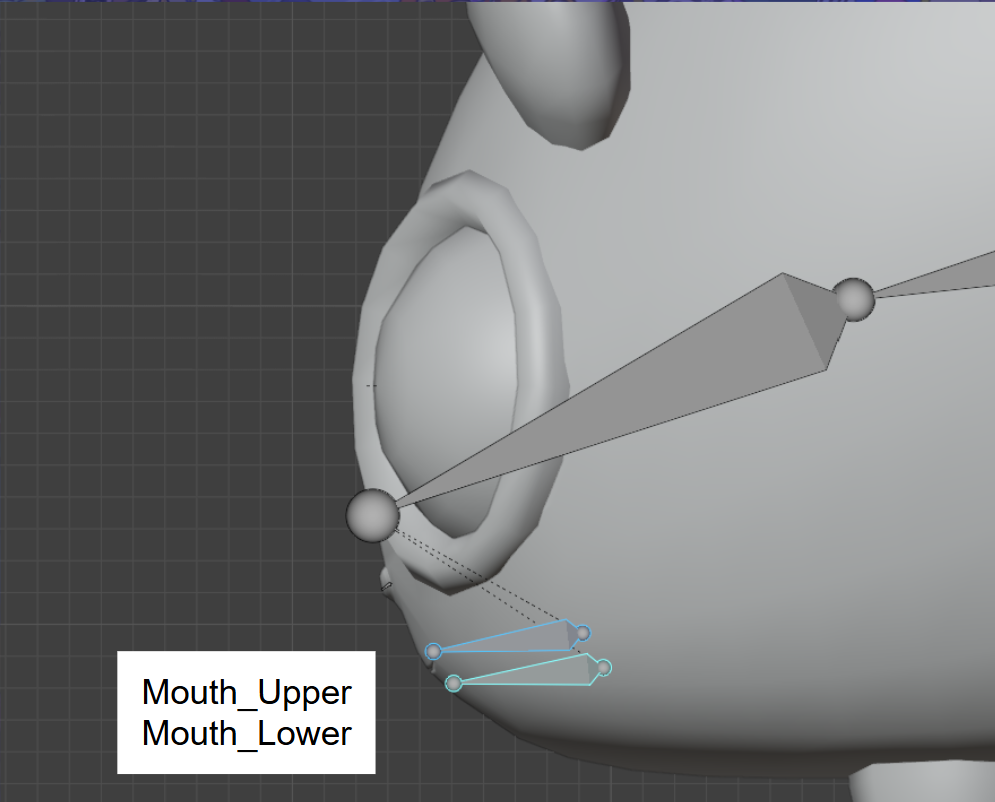The width and height of the screenshot is (995, 802).
Task: Click the narrow-tip joint of the Mouth_Lower bone
Action: (454, 683)
